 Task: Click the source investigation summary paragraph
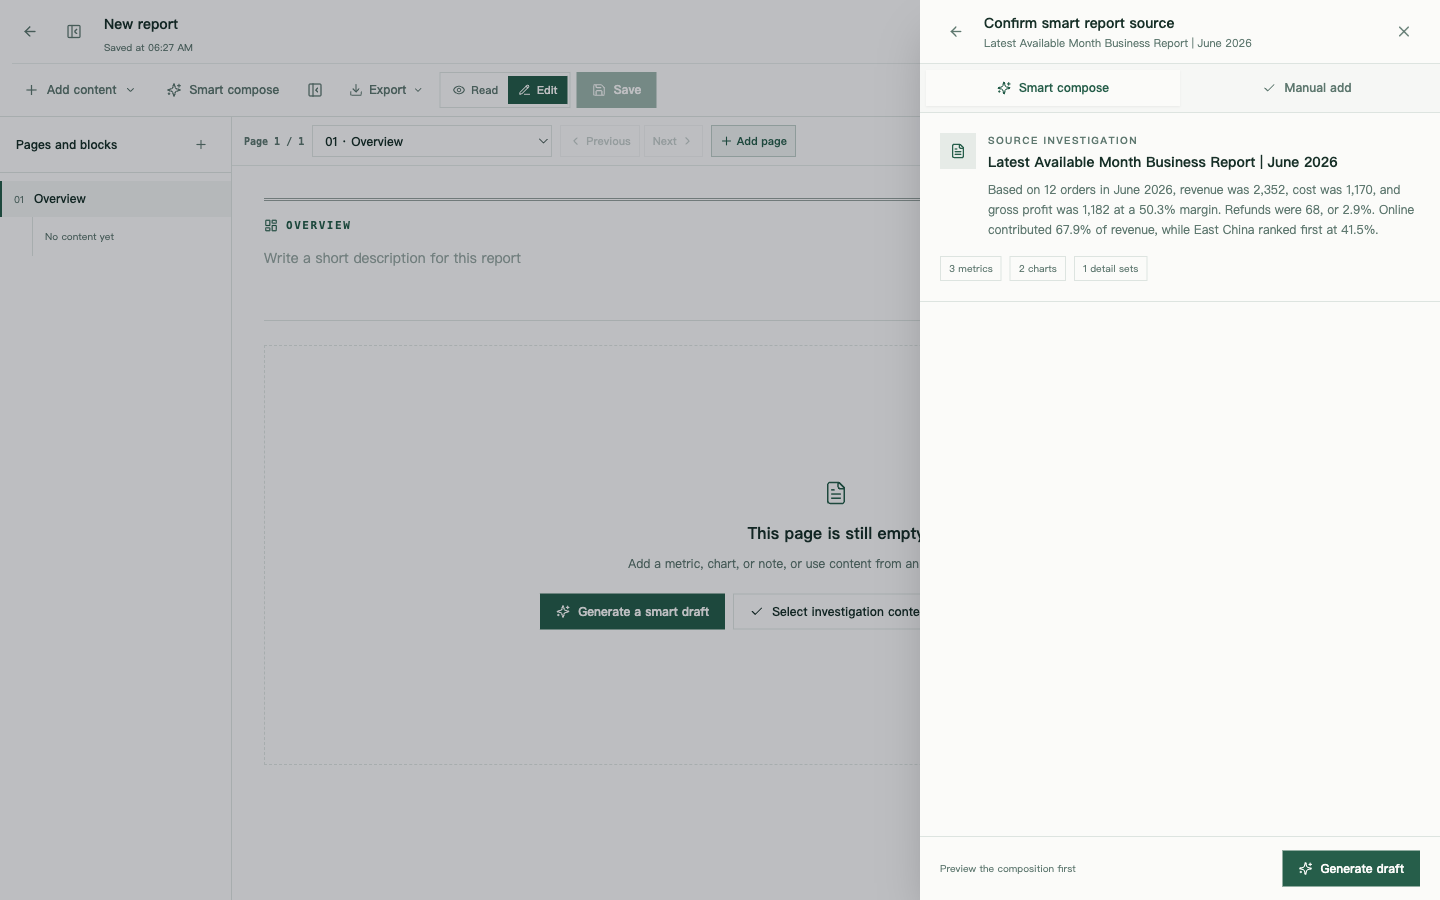point(1201,210)
